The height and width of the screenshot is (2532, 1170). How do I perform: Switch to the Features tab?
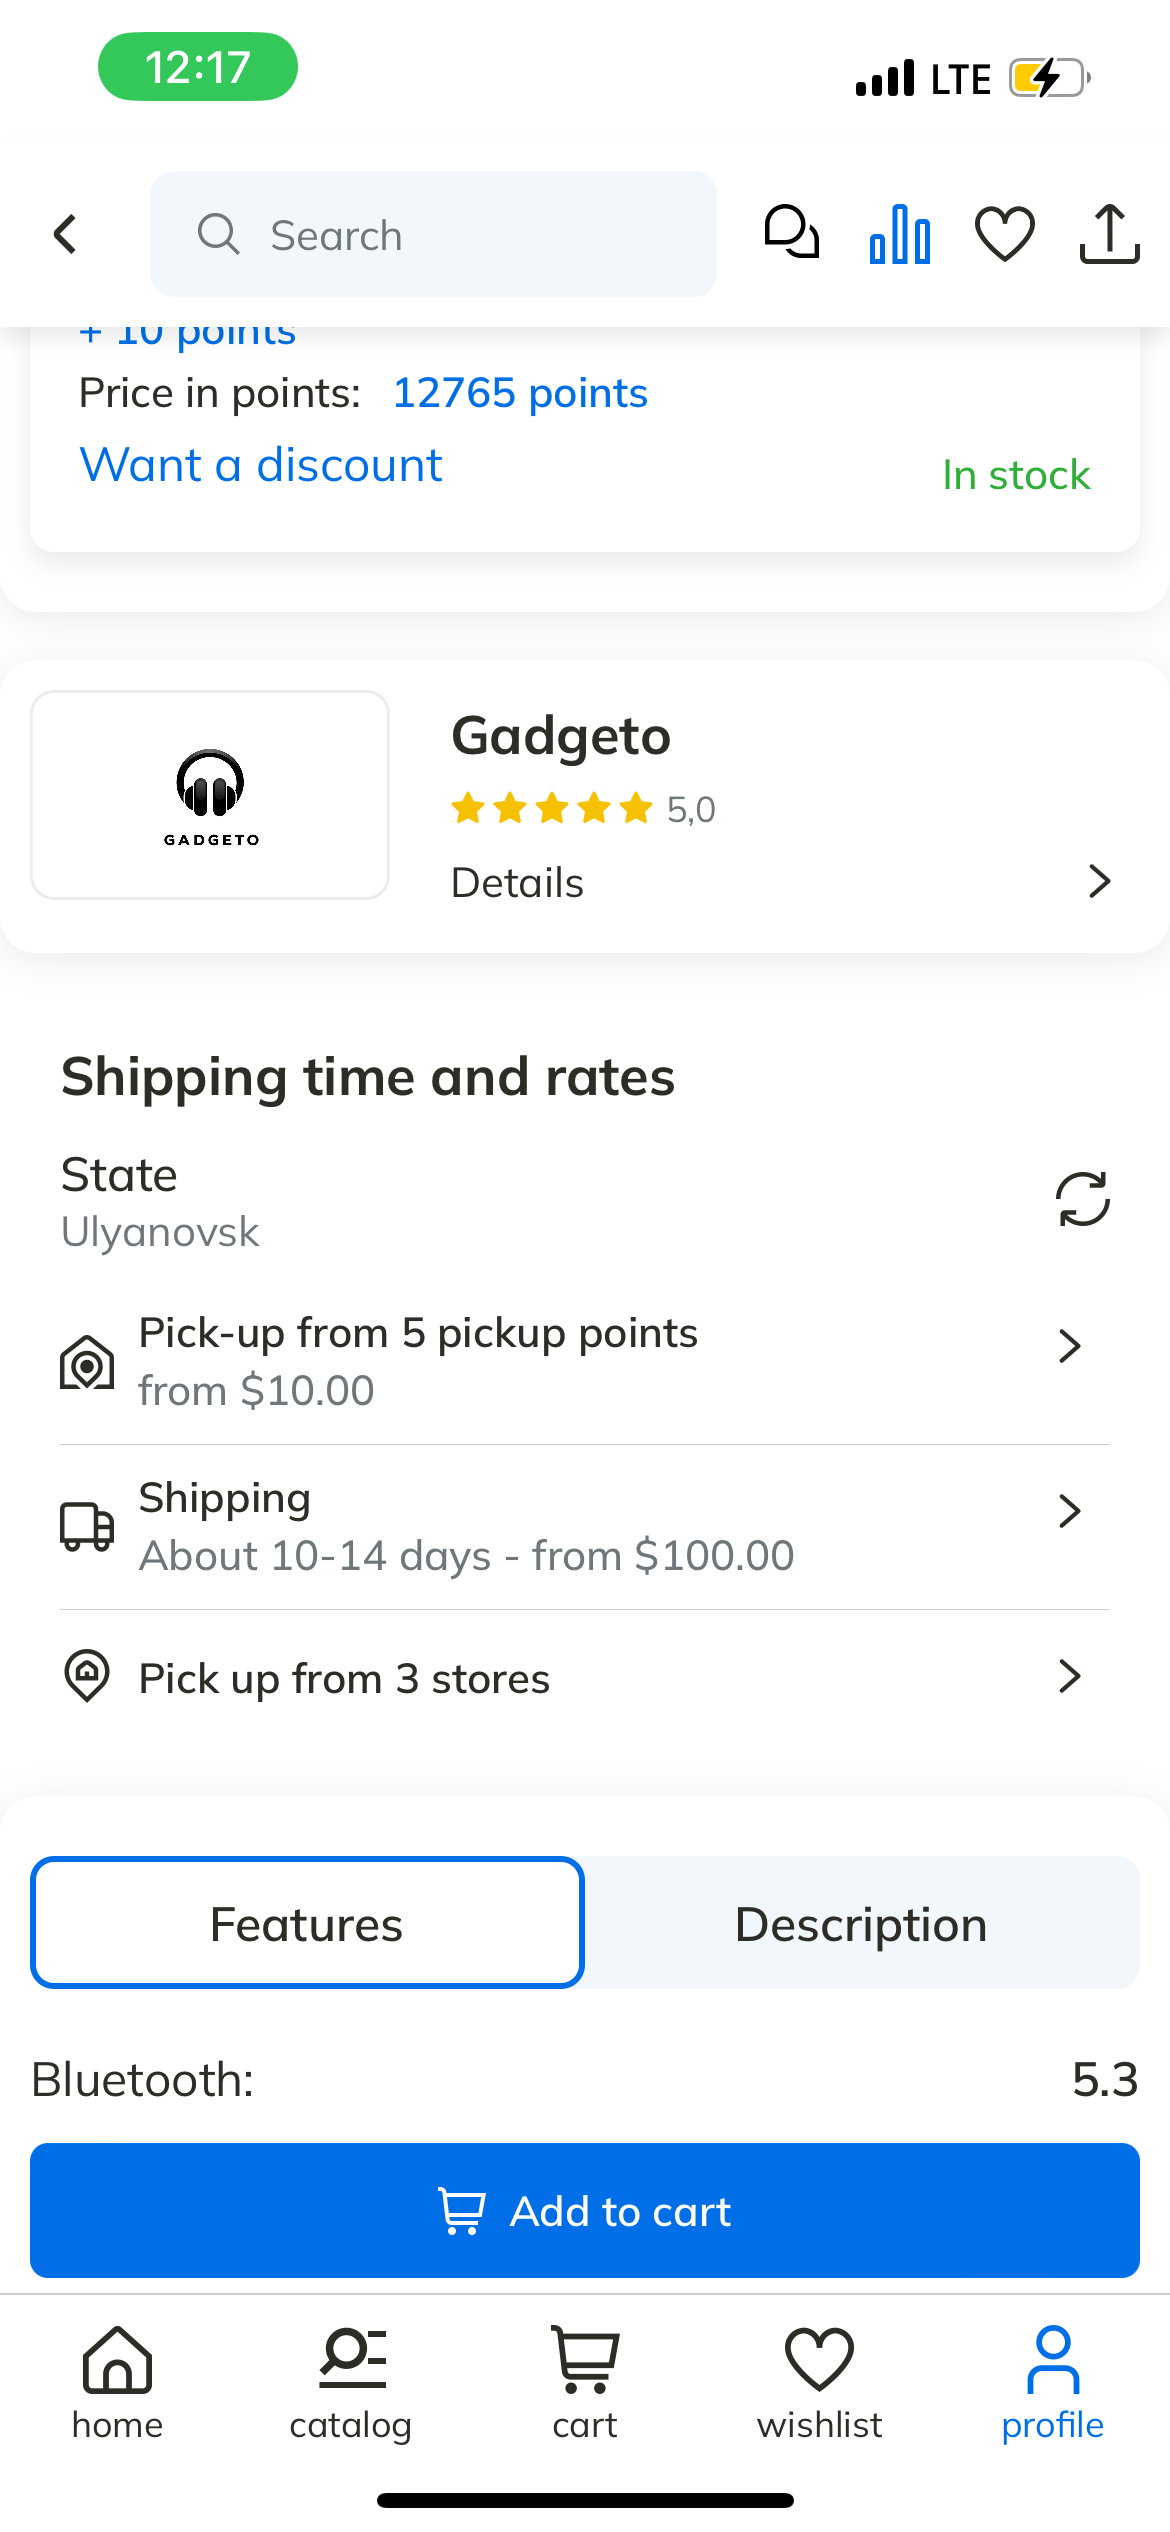(307, 1923)
